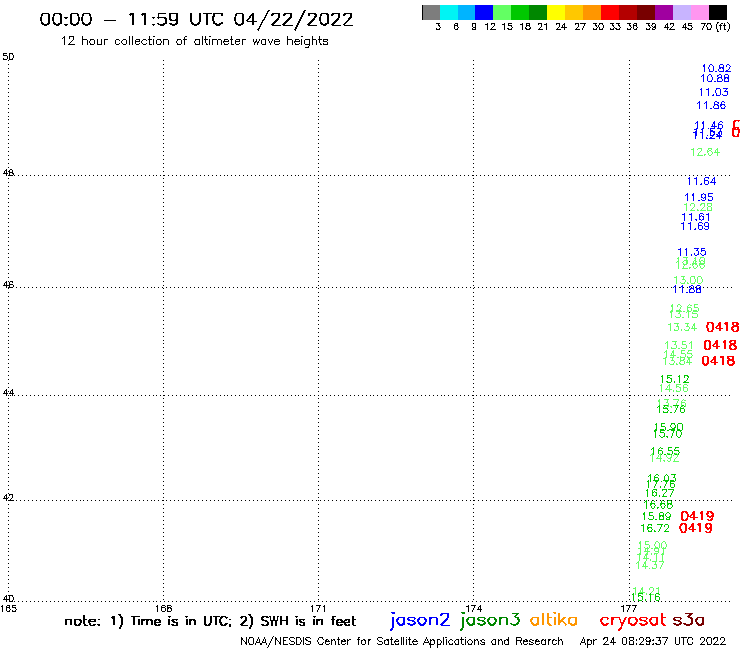
Task: Click the longitude 177 axis label
Action: [x=629, y=608]
